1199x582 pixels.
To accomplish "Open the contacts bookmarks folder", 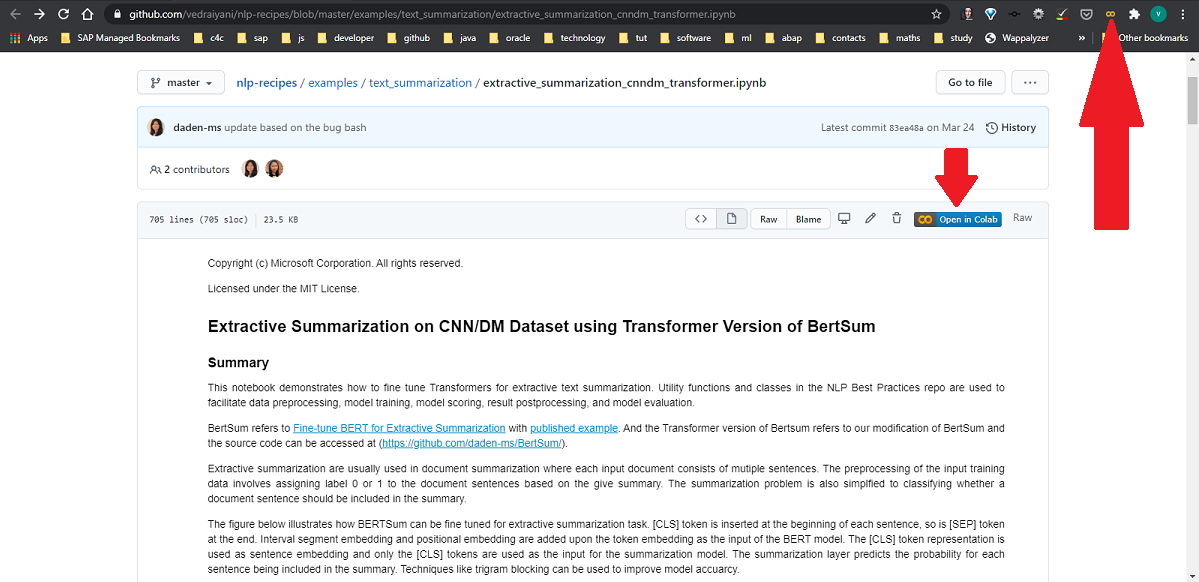I will (x=840, y=37).
